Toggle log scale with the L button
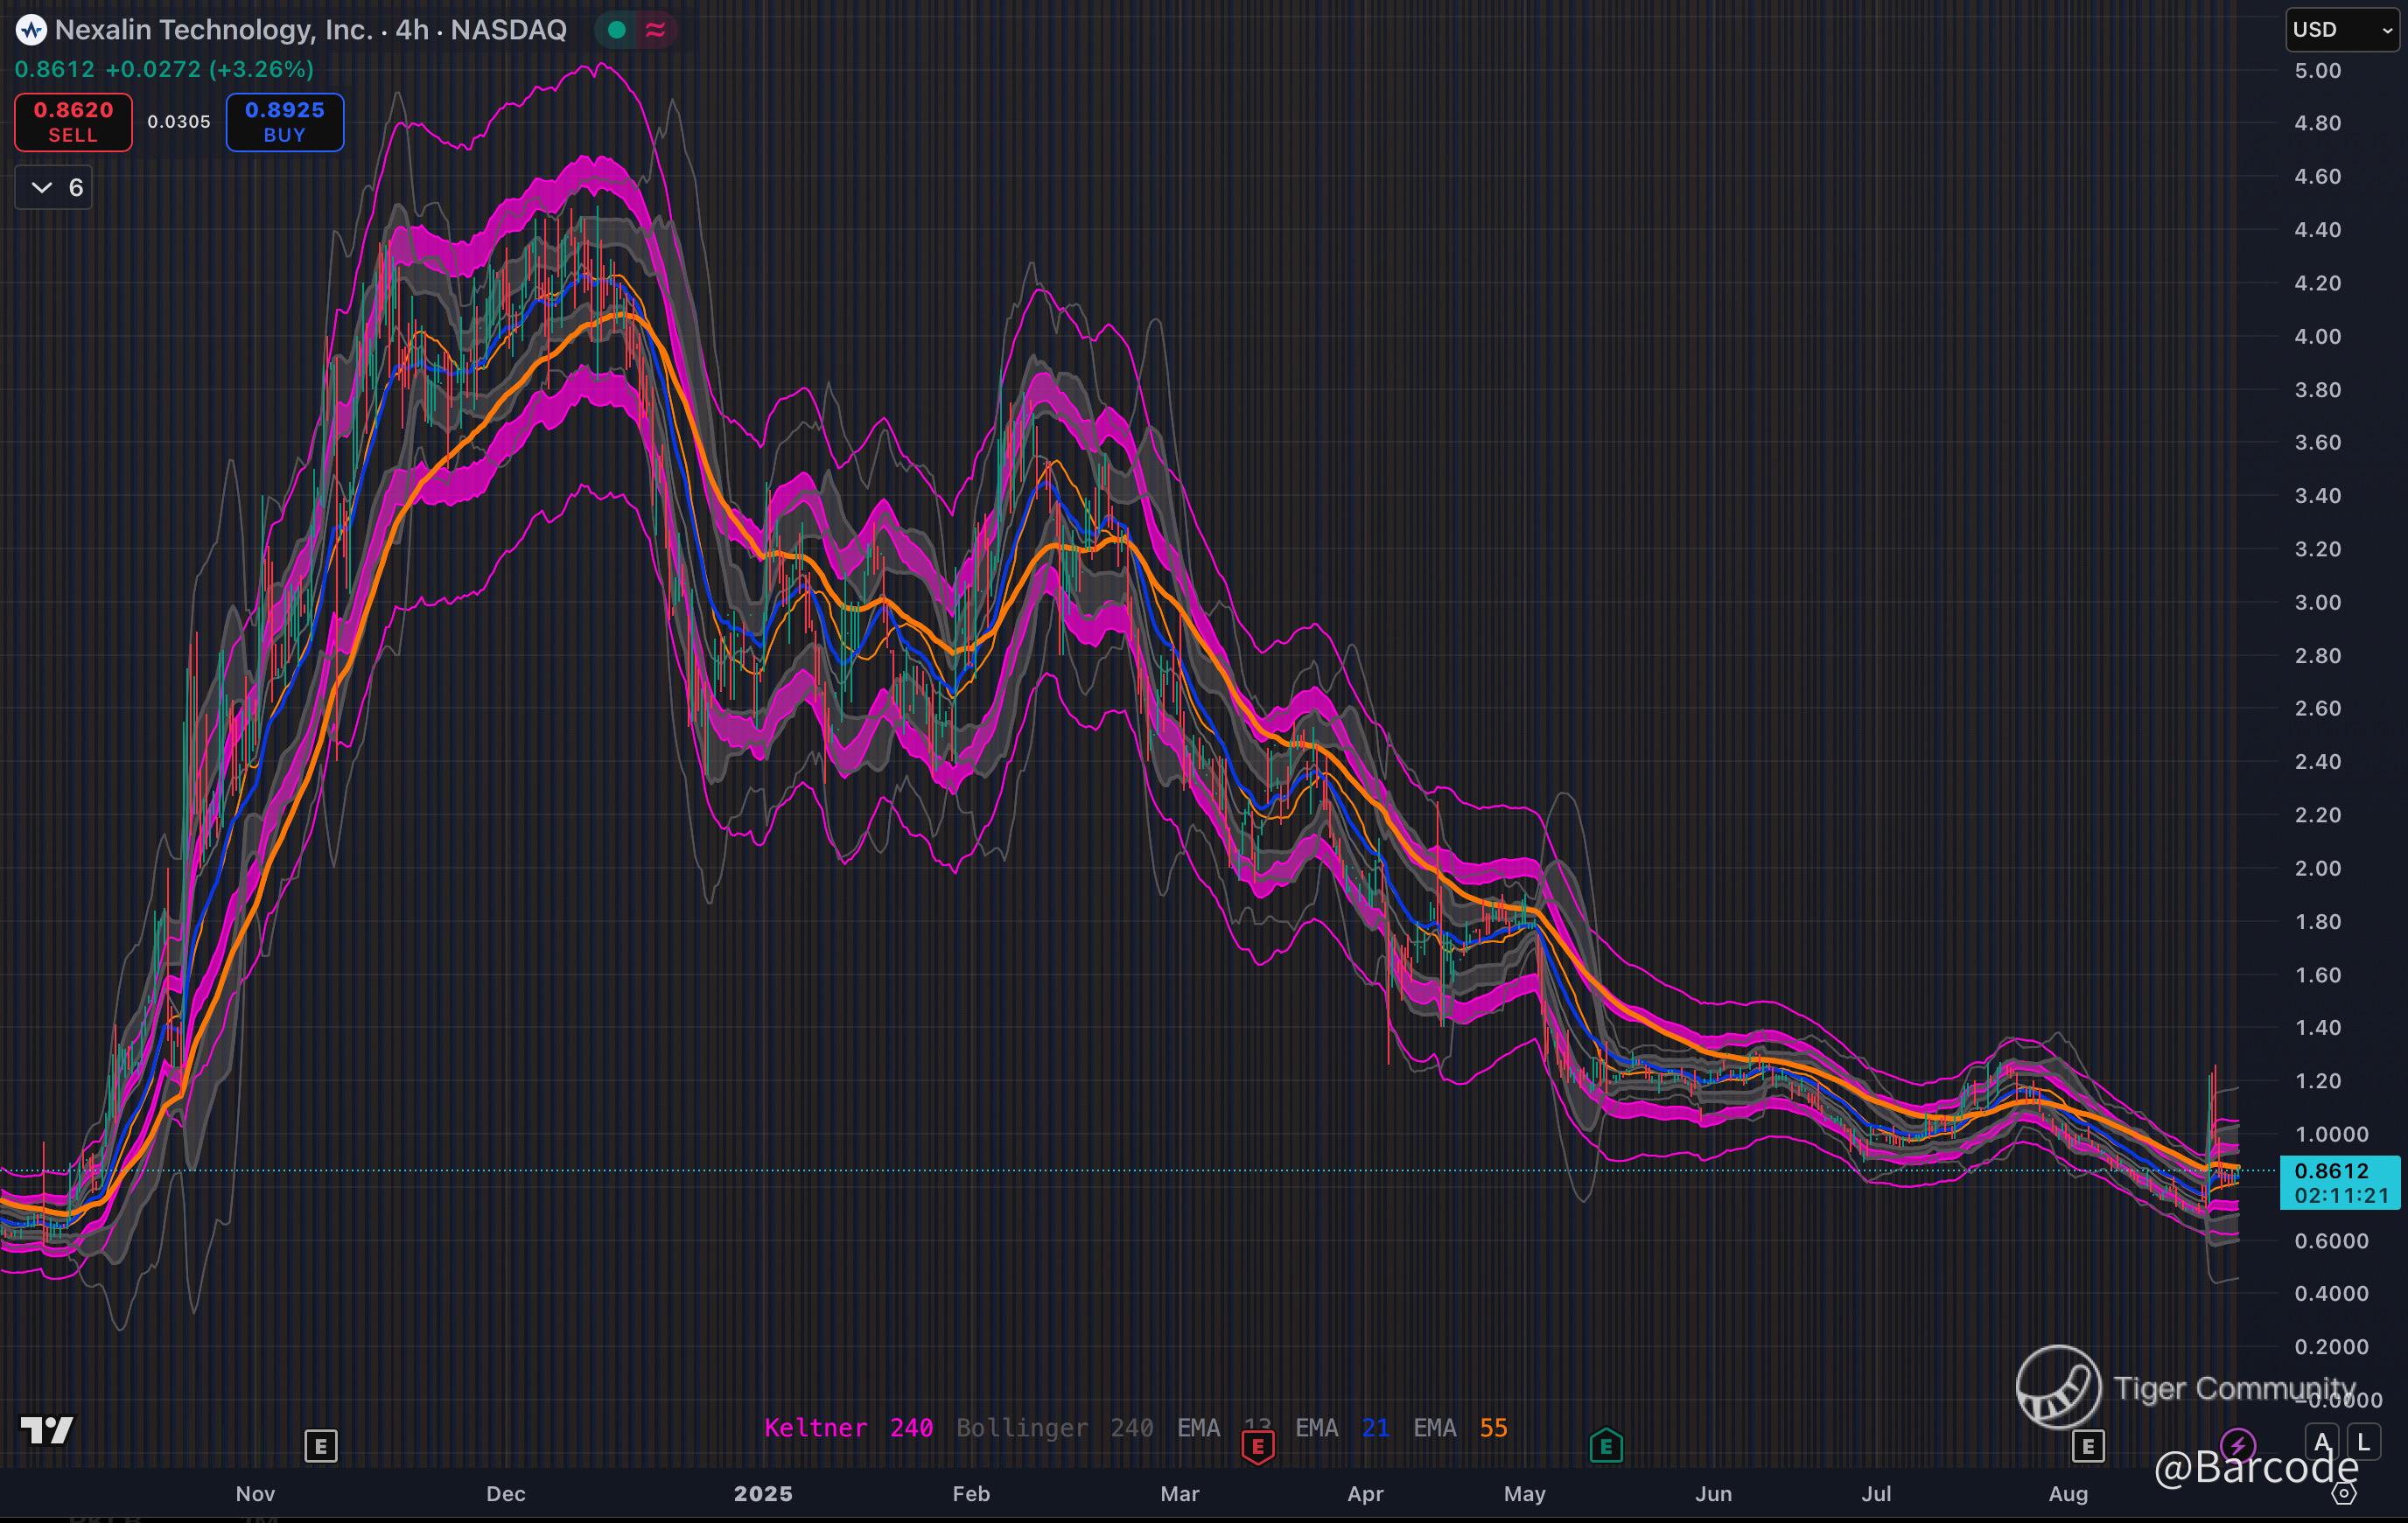Screen dimensions: 2408x1523 tap(2364, 1443)
